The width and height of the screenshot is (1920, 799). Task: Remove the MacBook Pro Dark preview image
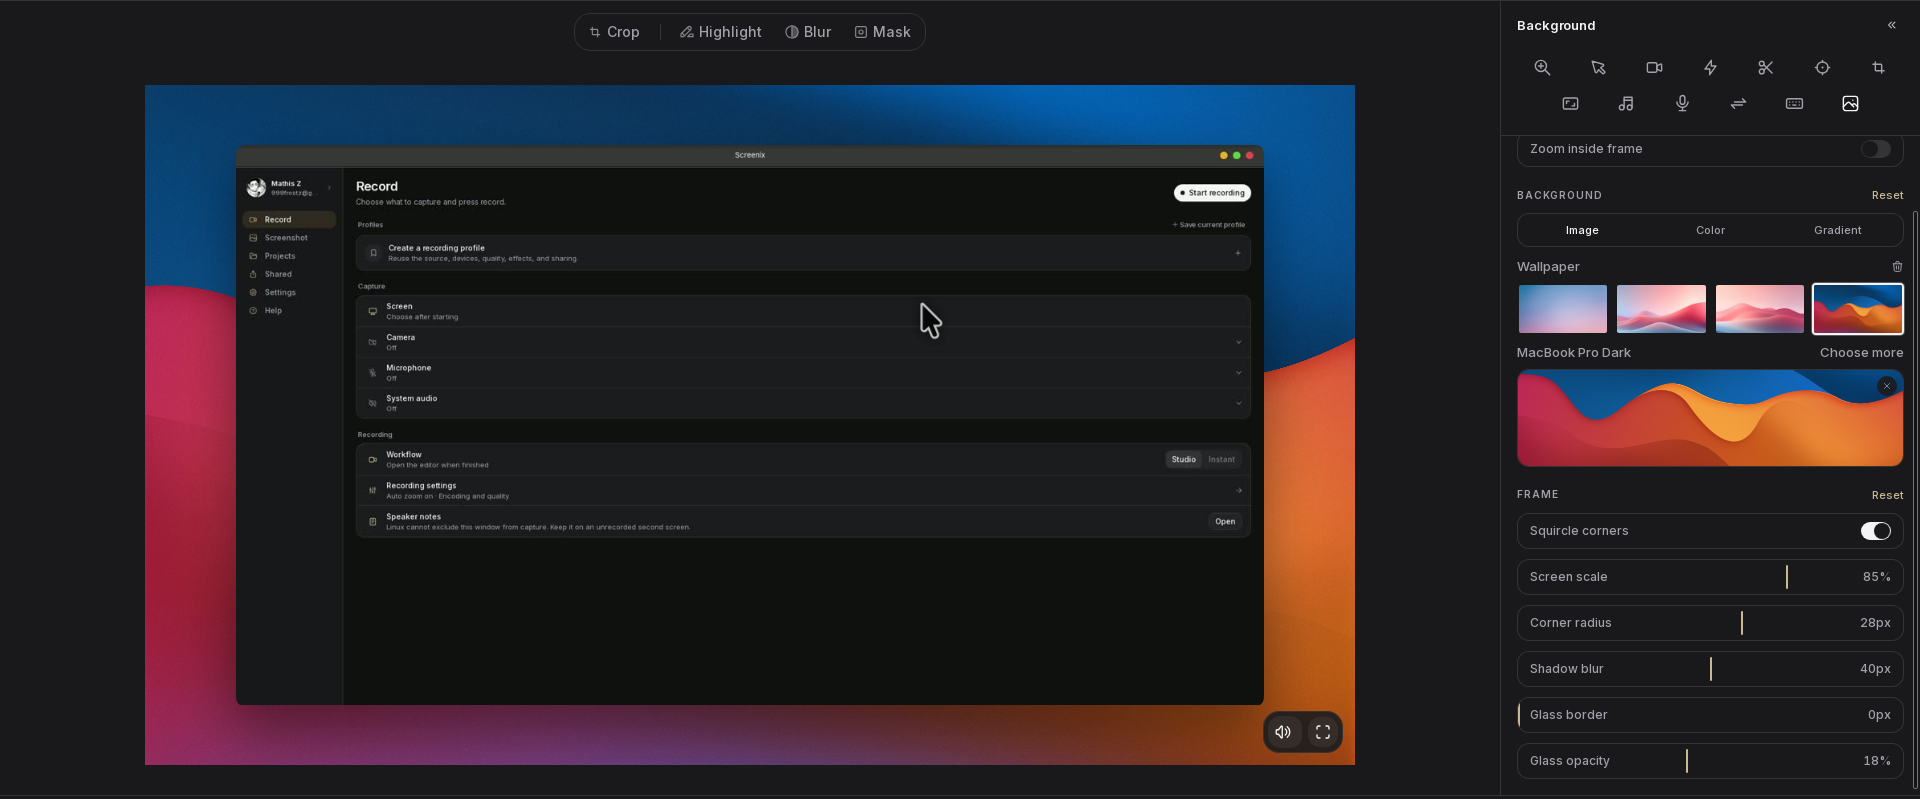coord(1886,386)
